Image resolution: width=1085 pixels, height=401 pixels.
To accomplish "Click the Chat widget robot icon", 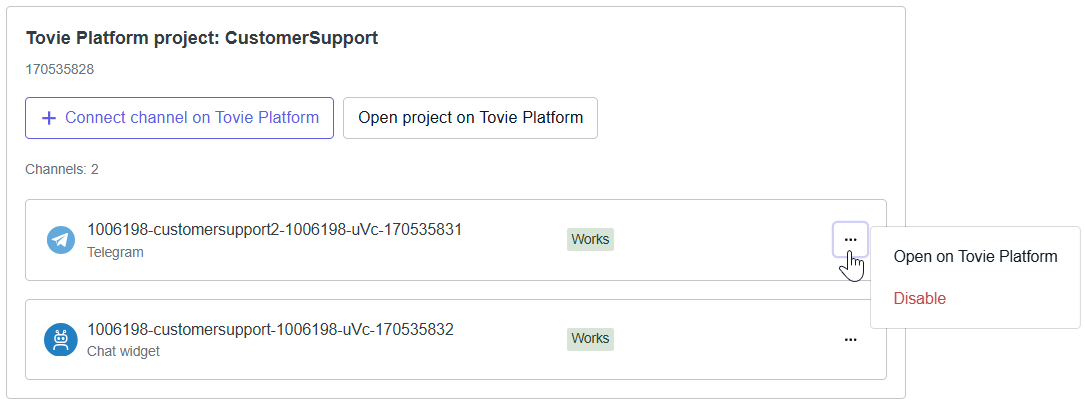I will click(x=61, y=340).
